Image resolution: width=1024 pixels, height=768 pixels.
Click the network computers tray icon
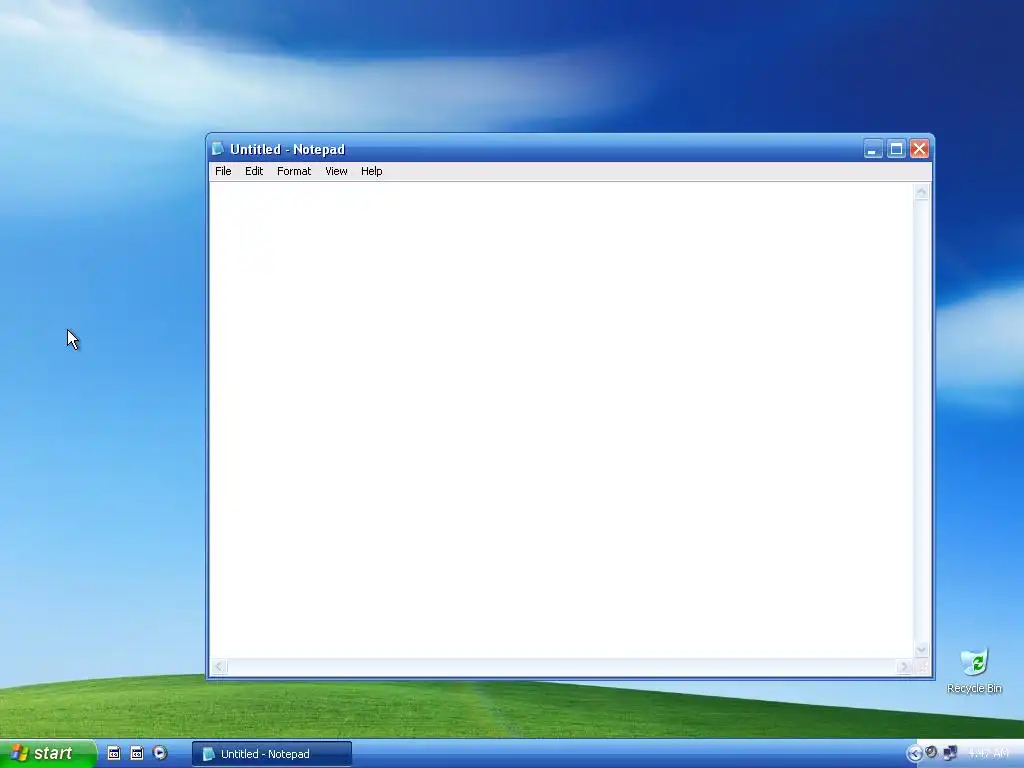[x=950, y=754]
